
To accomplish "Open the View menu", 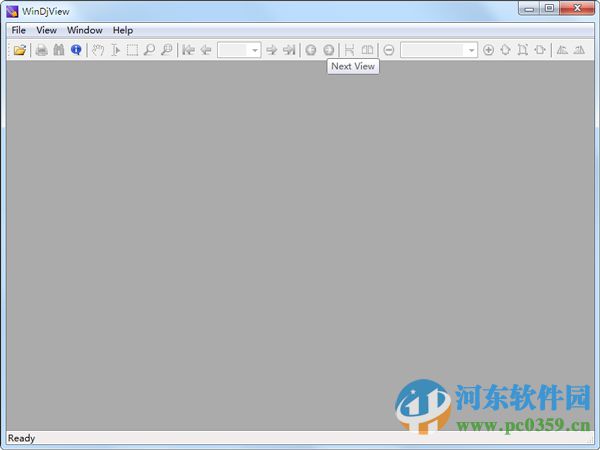I will (46, 30).
